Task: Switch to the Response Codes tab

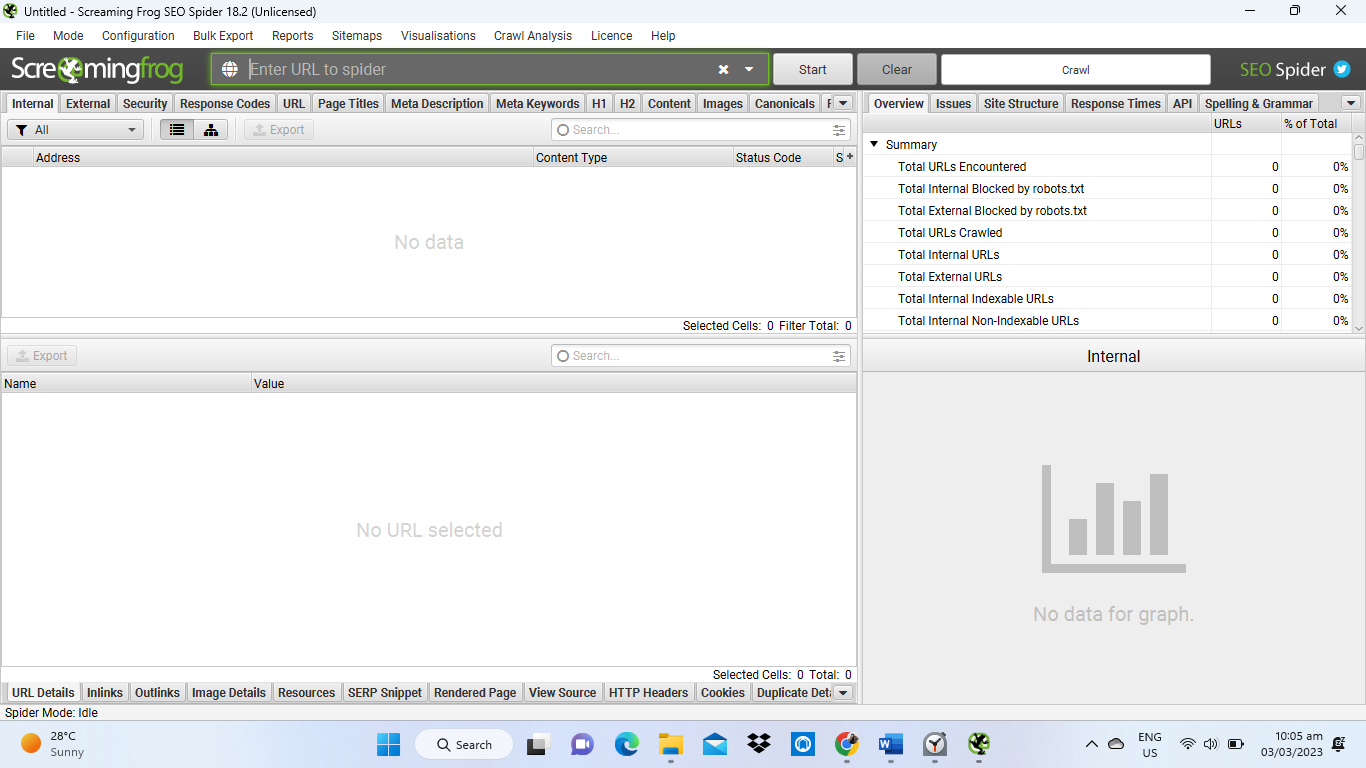Action: point(225,103)
